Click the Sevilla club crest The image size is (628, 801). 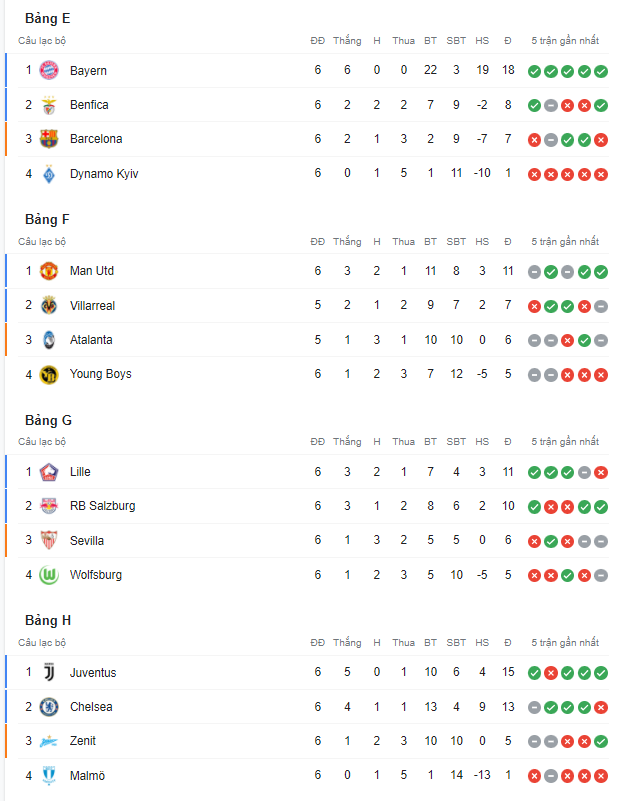coord(49,540)
